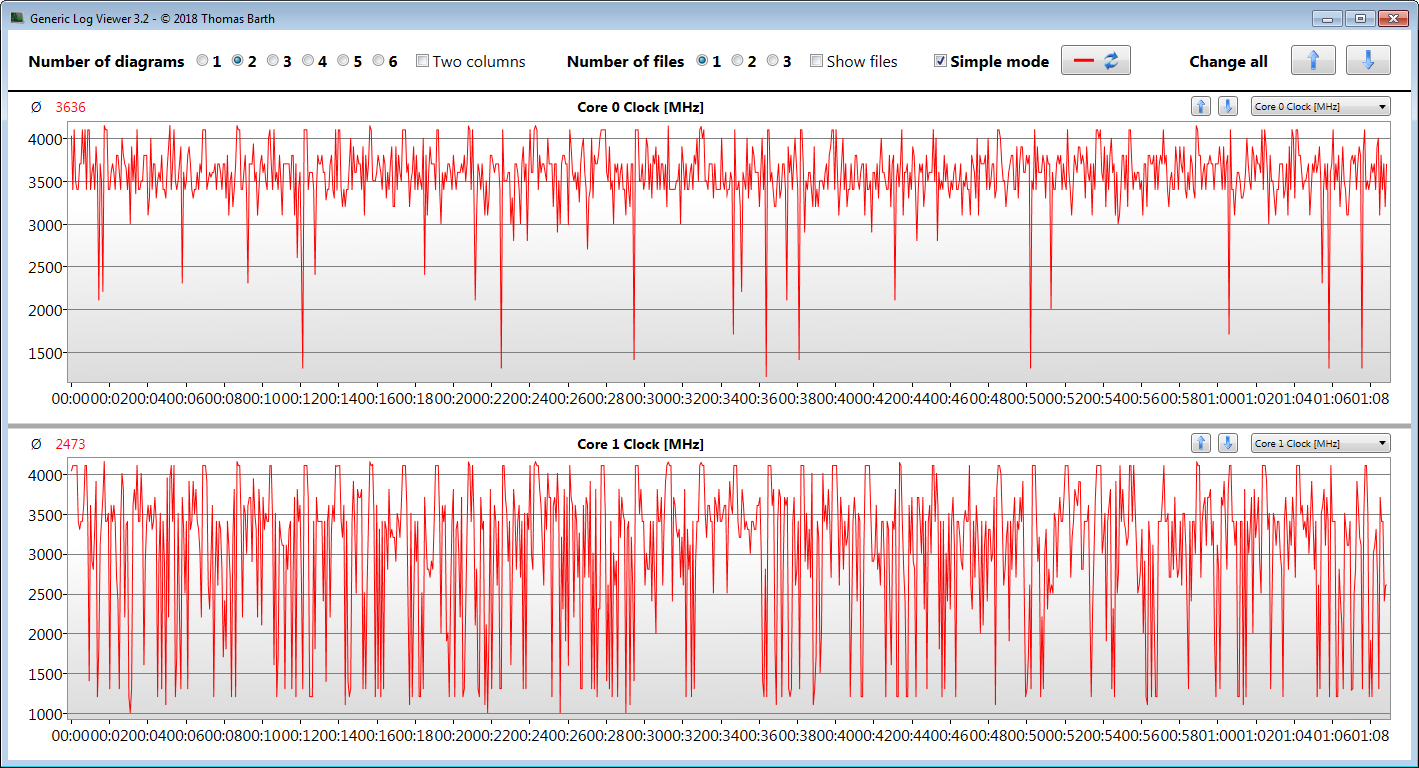Viewport: 1419px width, 768px height.
Task: Click the red line refresh button
Action: click(x=1095, y=61)
